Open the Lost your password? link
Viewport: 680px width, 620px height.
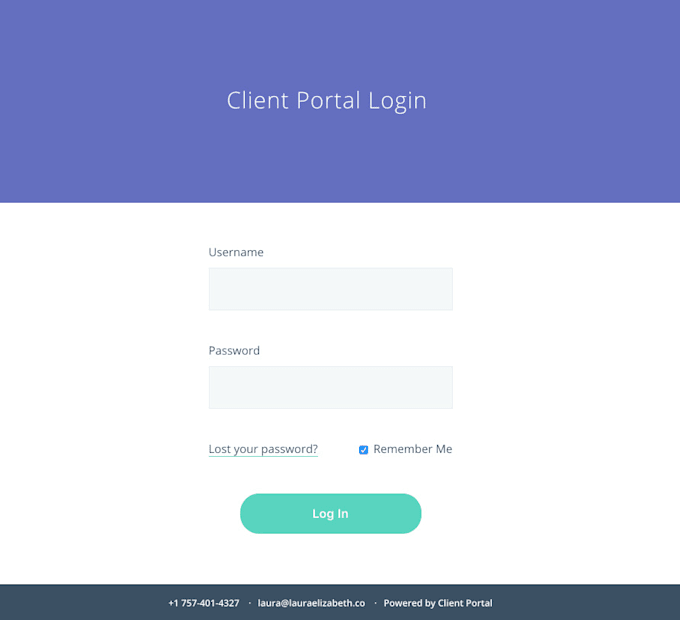tap(263, 449)
